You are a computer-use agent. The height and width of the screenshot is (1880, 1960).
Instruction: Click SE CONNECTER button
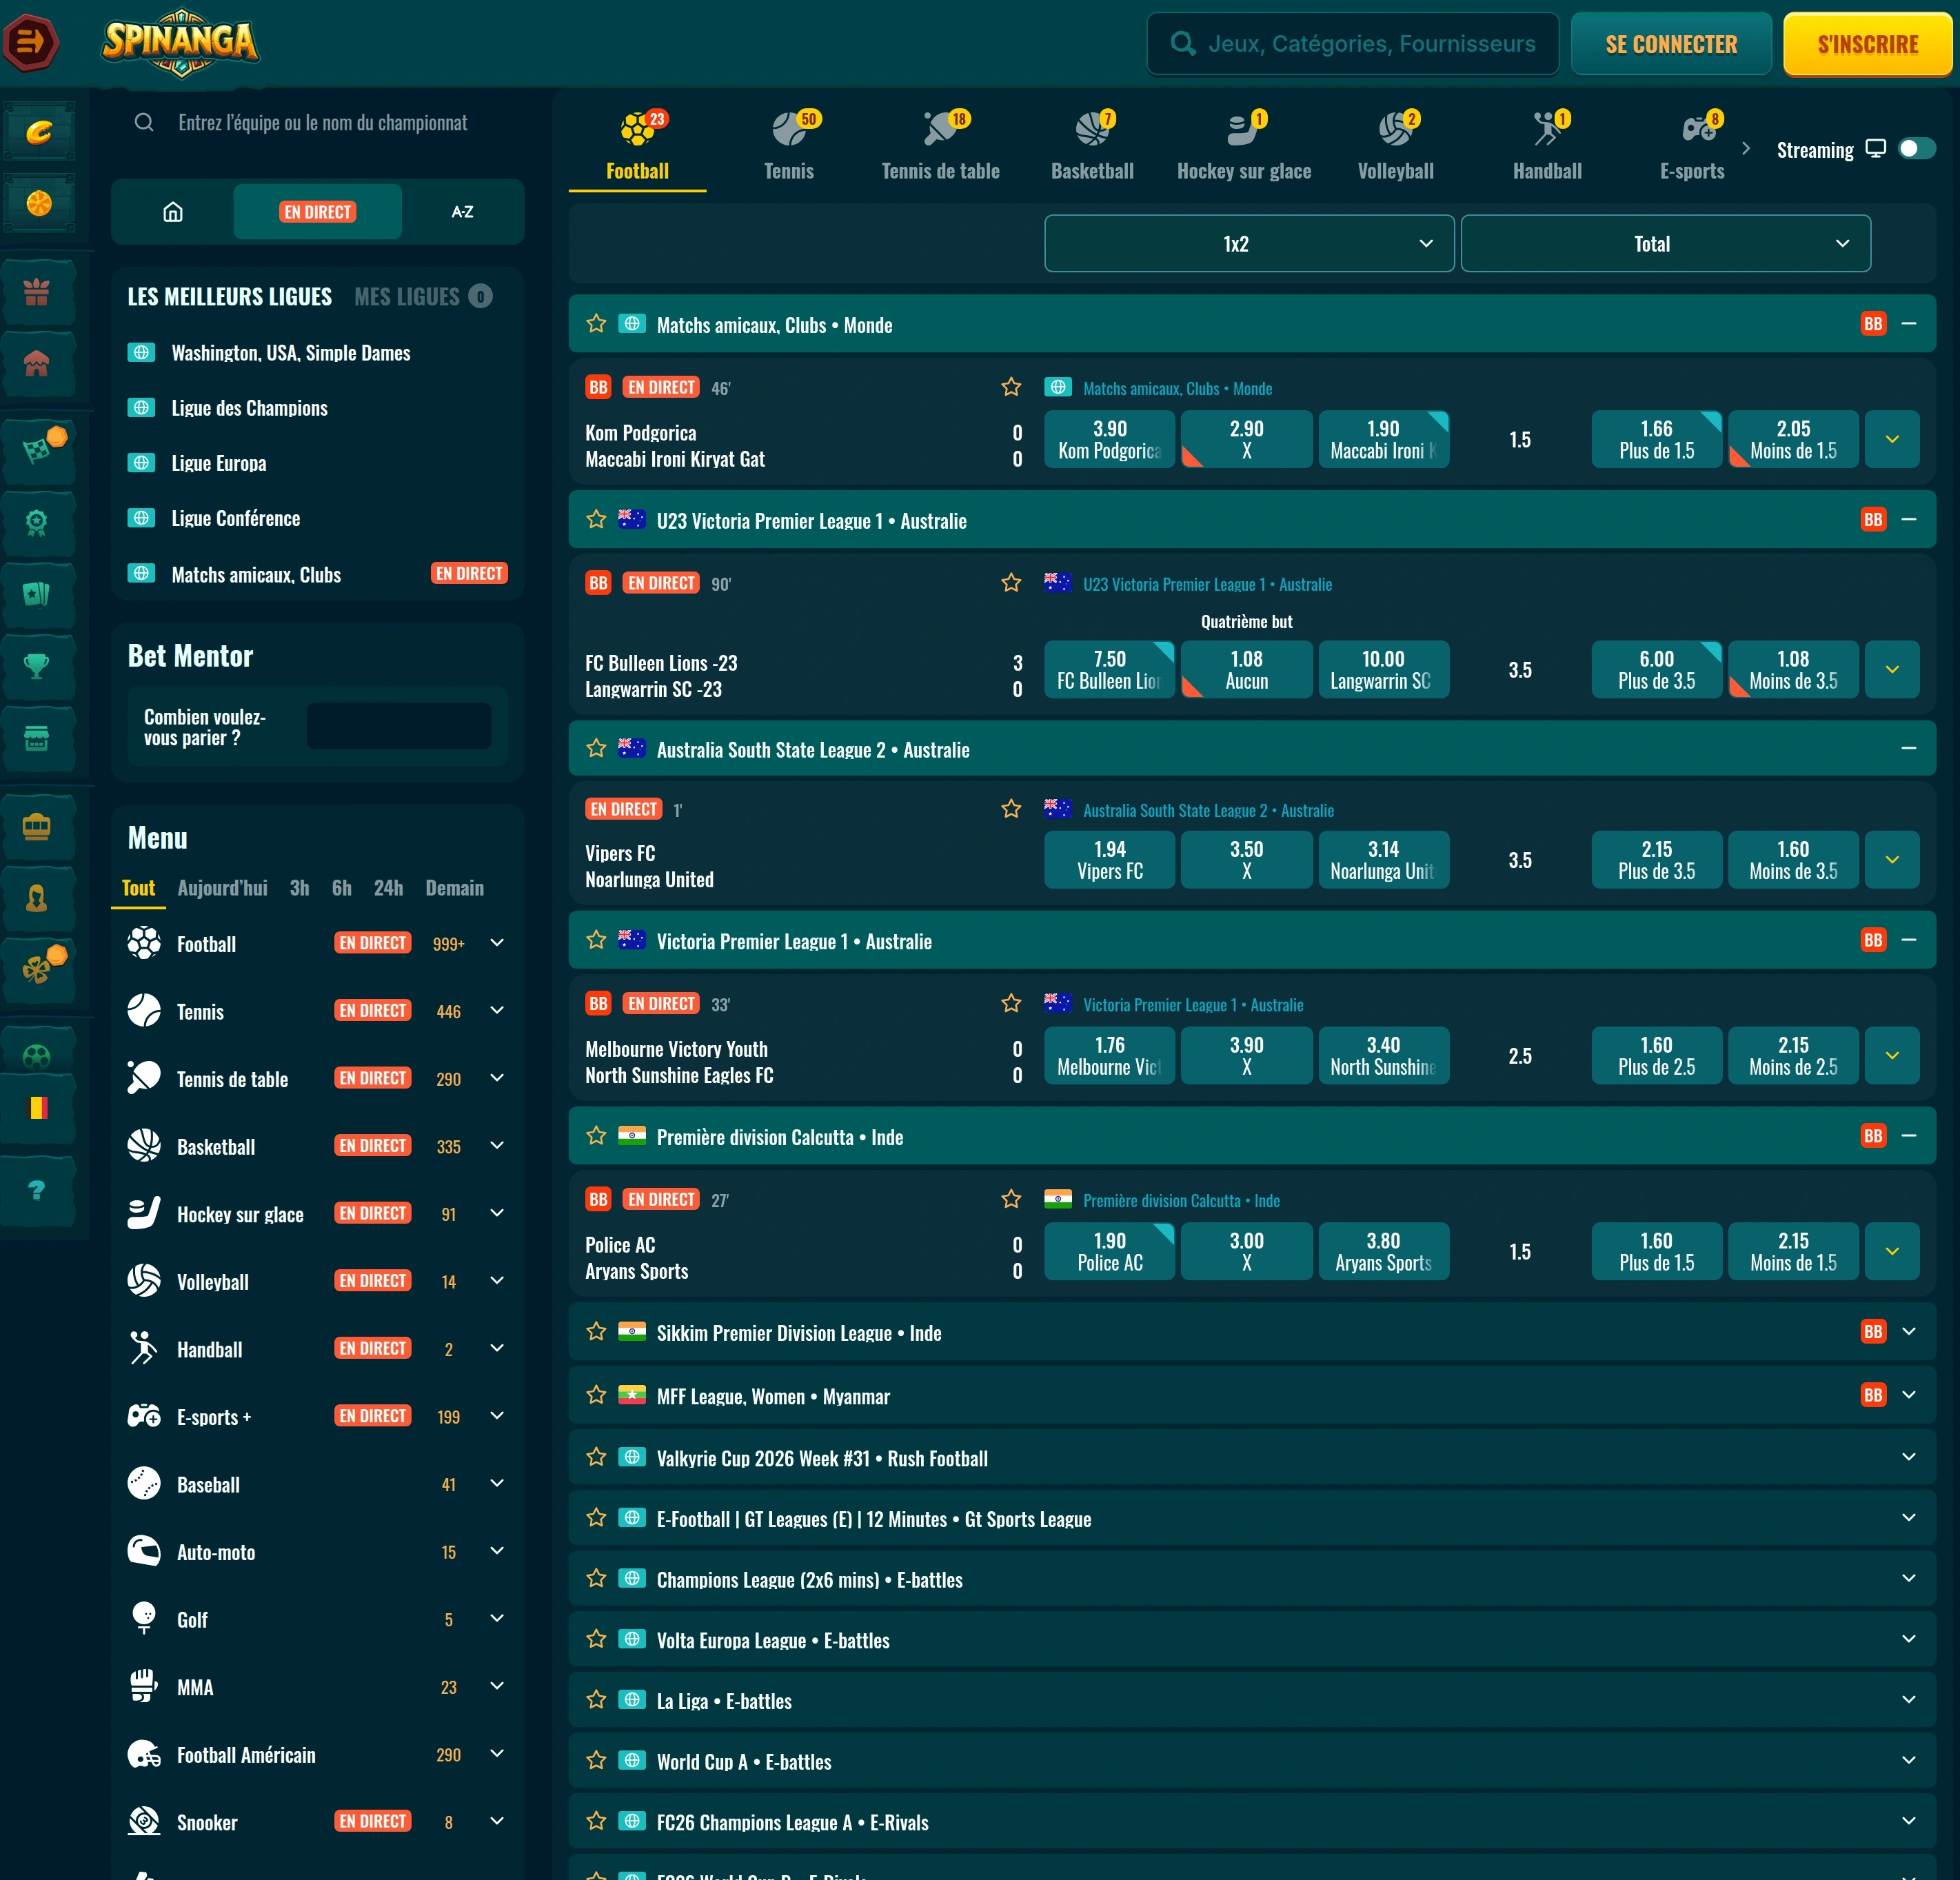[x=1671, y=44]
